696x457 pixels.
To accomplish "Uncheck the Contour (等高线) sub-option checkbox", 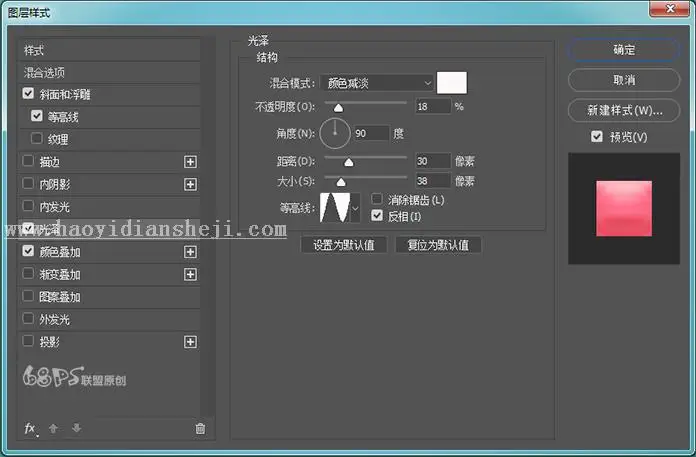I will 37,116.
